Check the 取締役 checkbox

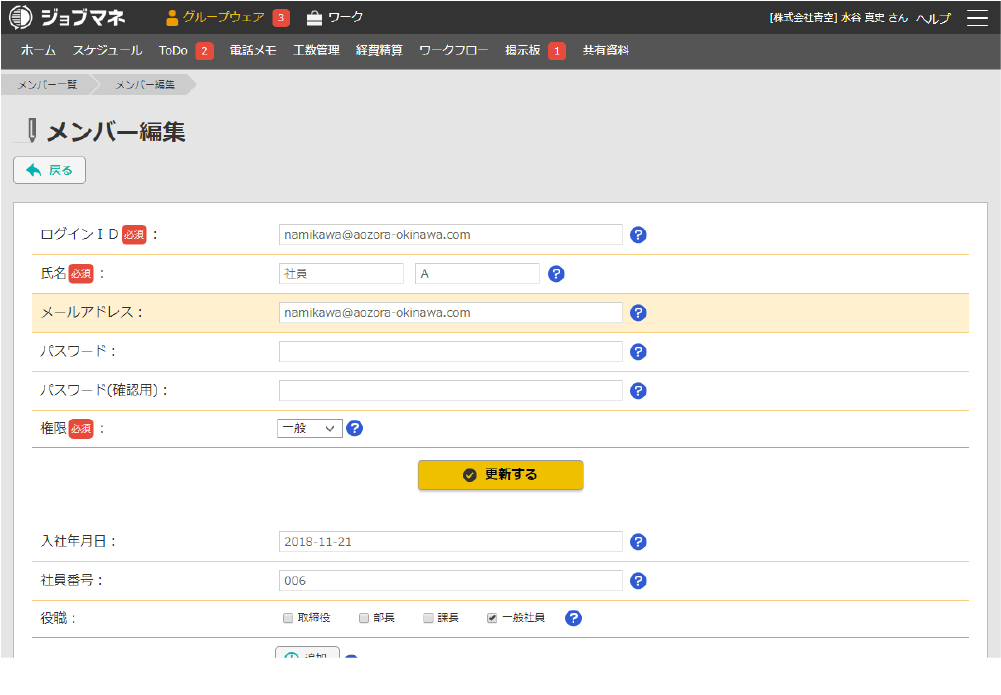[288, 618]
